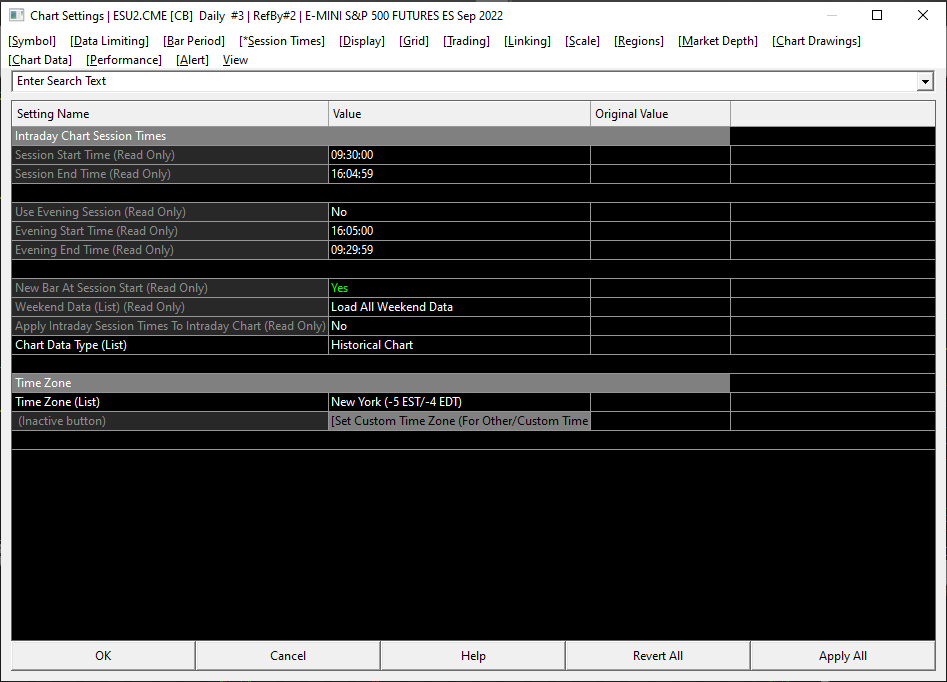Select the Weekend Data (List) label

[170, 307]
